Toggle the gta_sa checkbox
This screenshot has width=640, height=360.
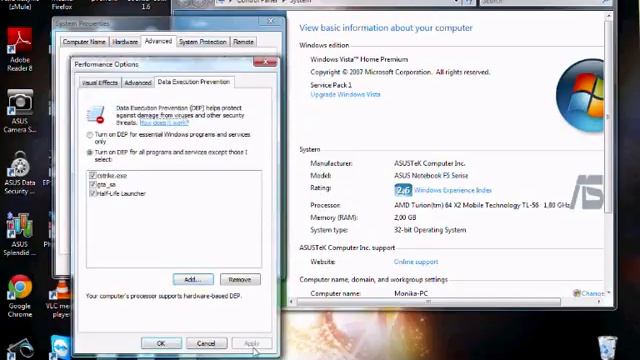93,184
